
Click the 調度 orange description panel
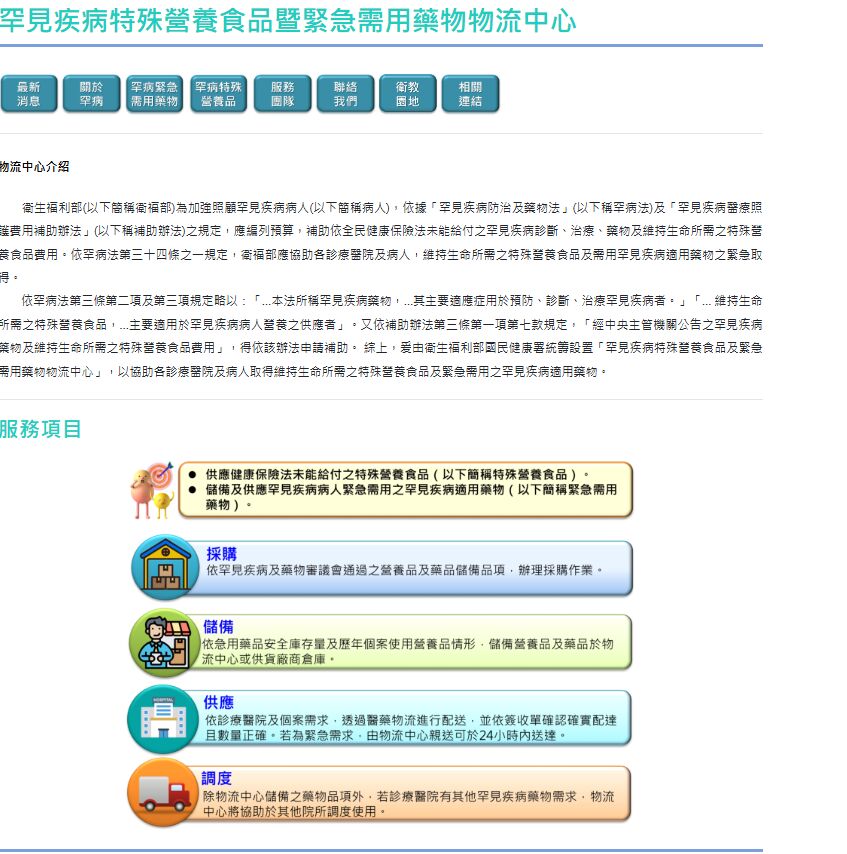[415, 793]
